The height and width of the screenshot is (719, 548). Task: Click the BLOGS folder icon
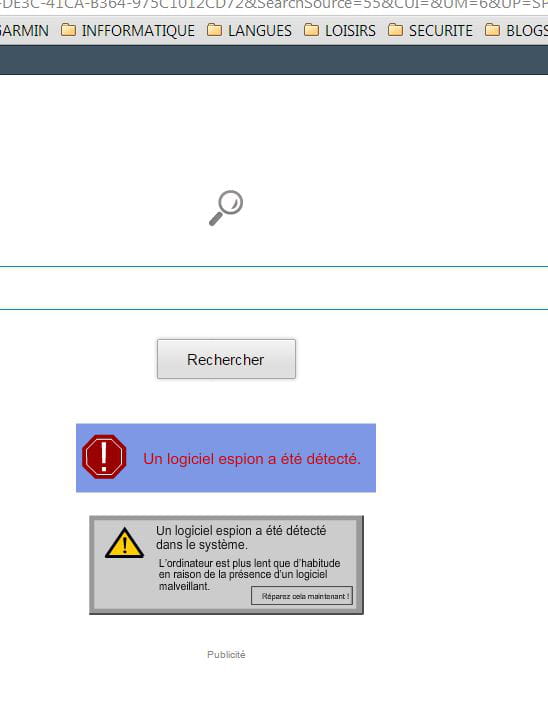[x=492, y=30]
